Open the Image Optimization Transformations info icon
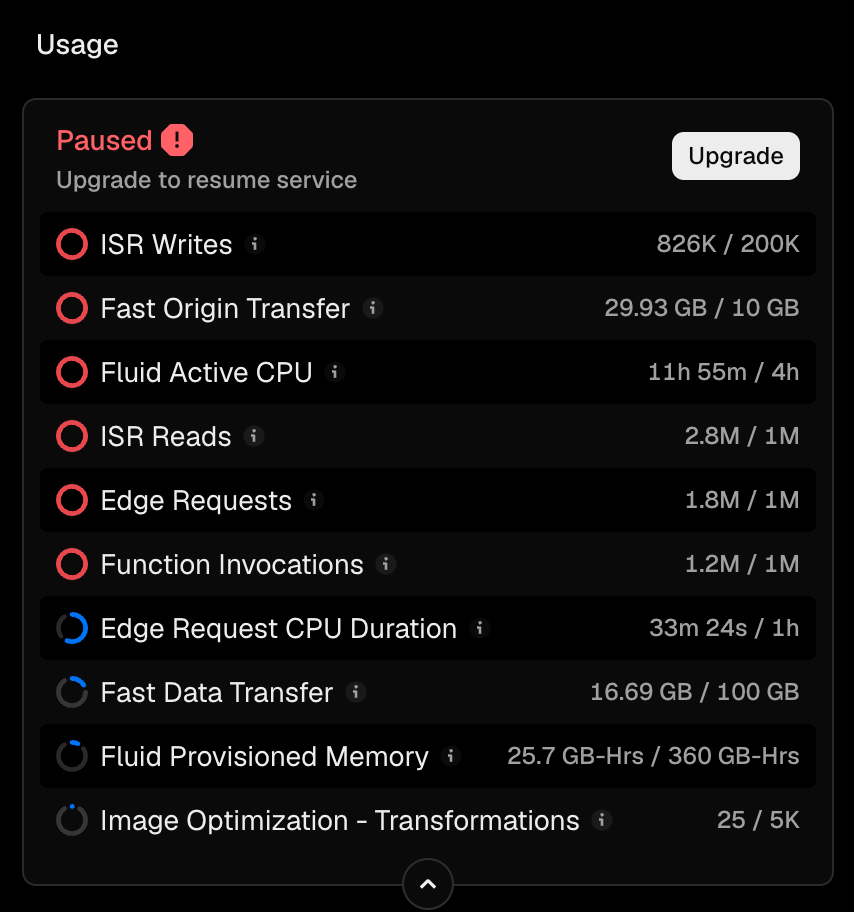This screenshot has height=912, width=854. coord(602,820)
